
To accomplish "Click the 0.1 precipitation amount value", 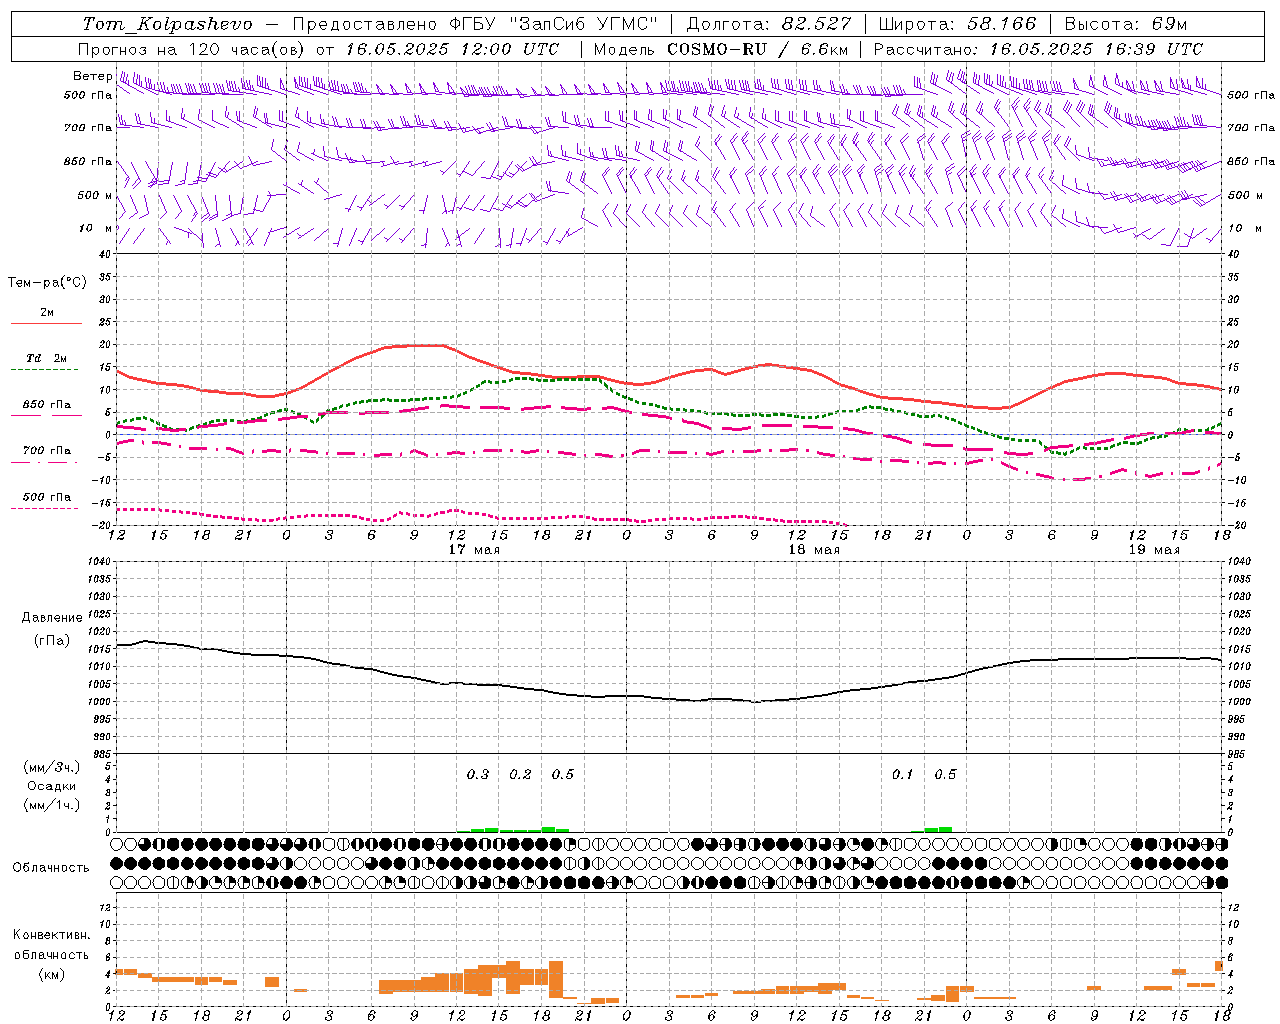I will (x=903, y=774).
